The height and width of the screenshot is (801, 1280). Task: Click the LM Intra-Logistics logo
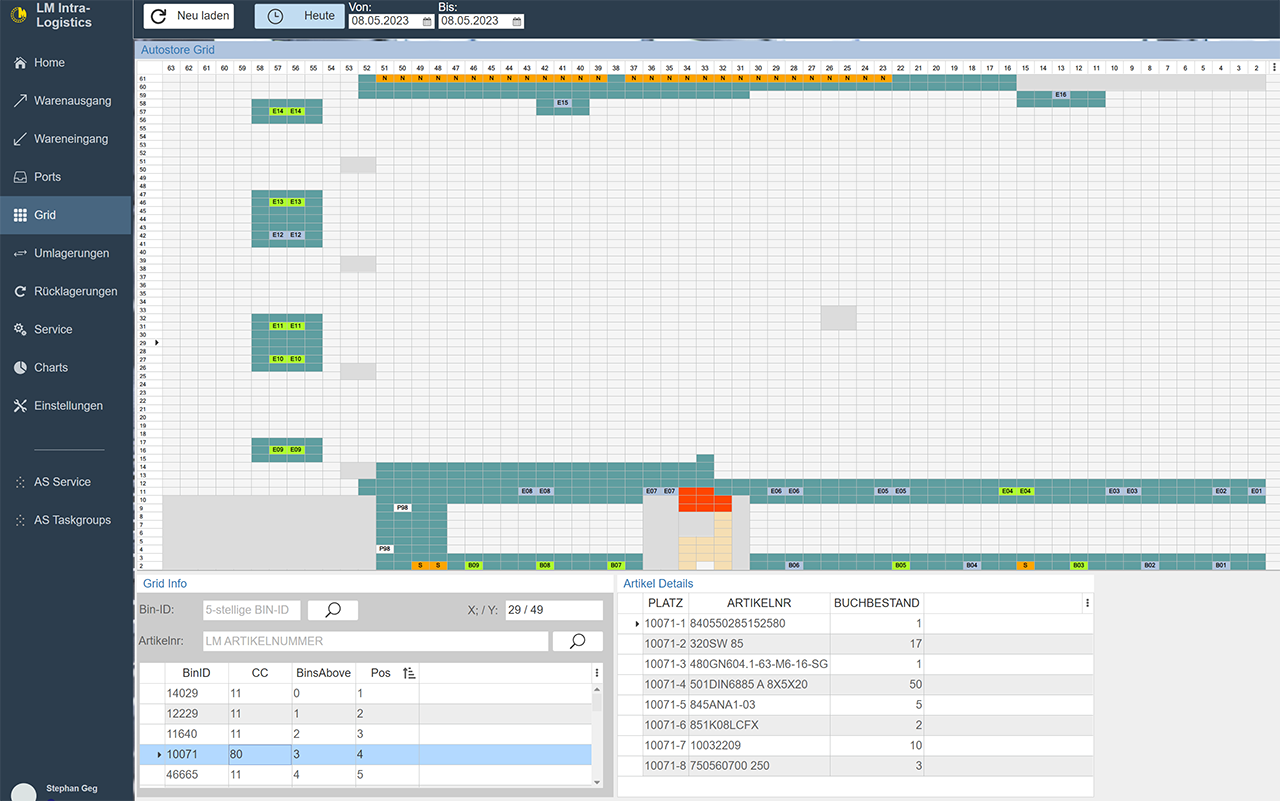18,15
